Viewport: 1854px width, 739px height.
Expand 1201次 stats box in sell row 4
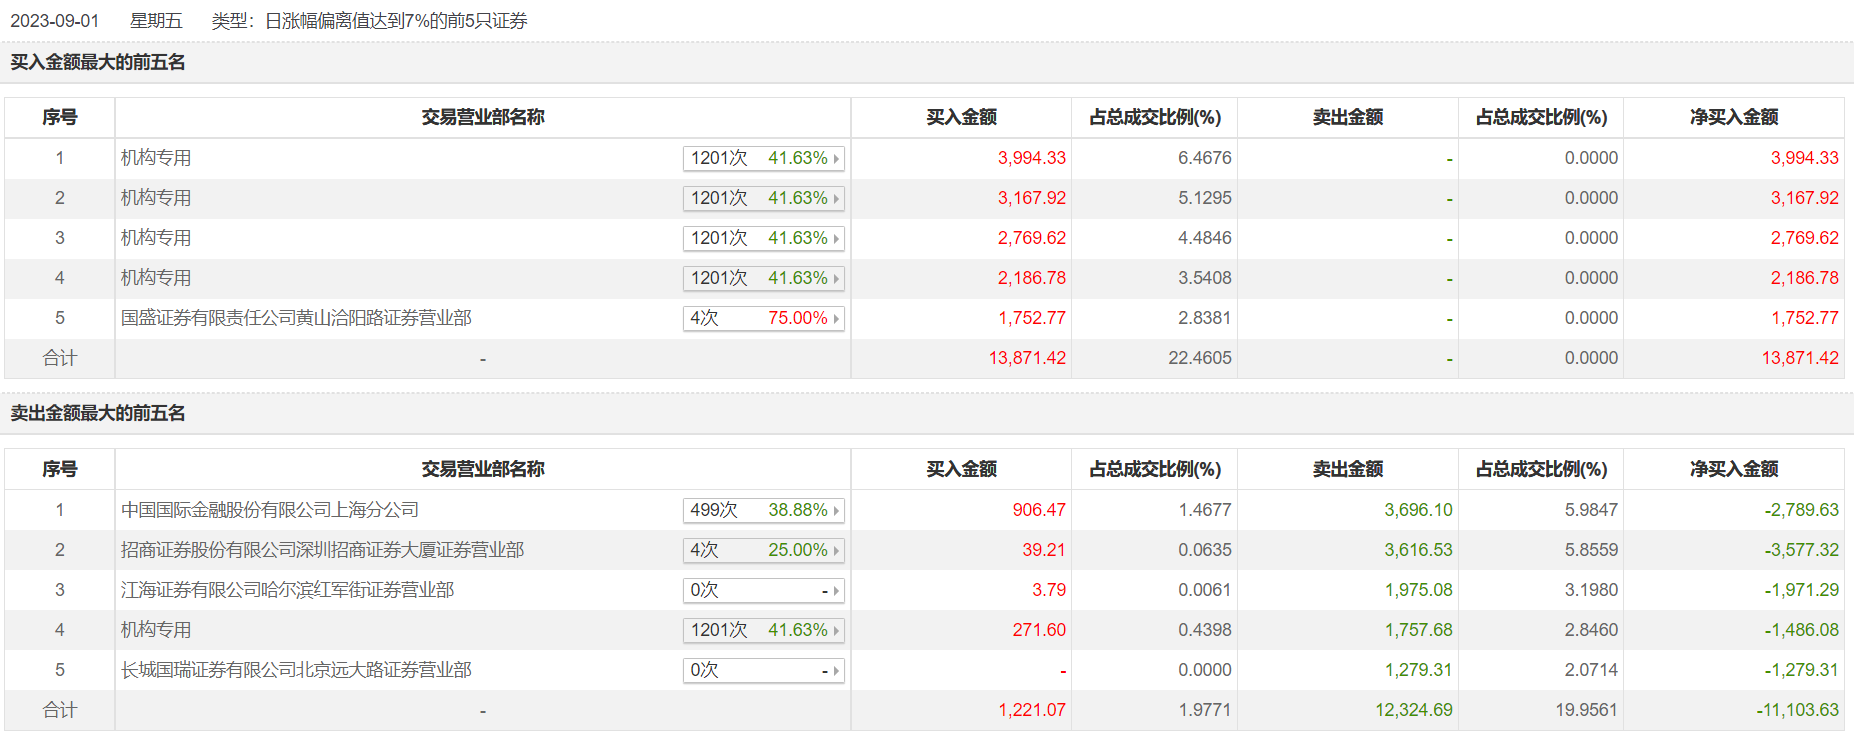pos(836,631)
